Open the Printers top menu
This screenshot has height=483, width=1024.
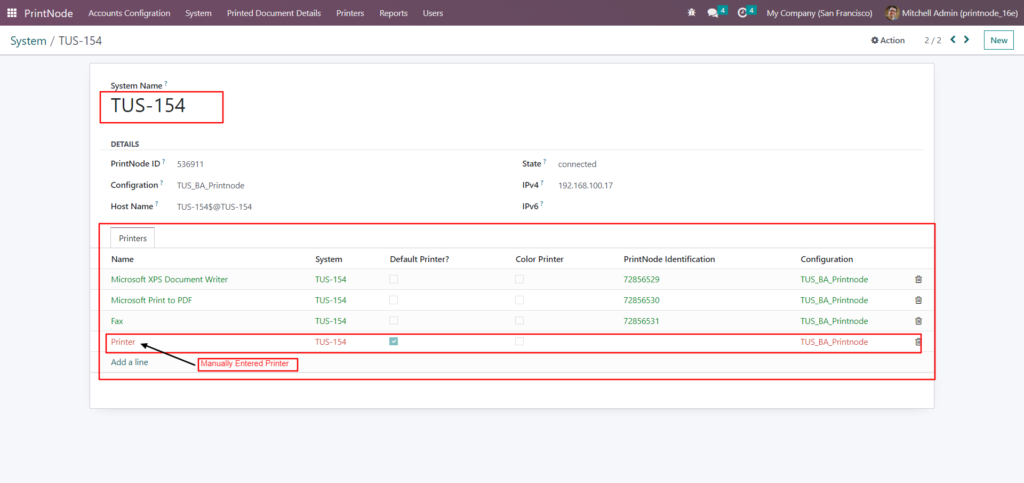coord(350,13)
